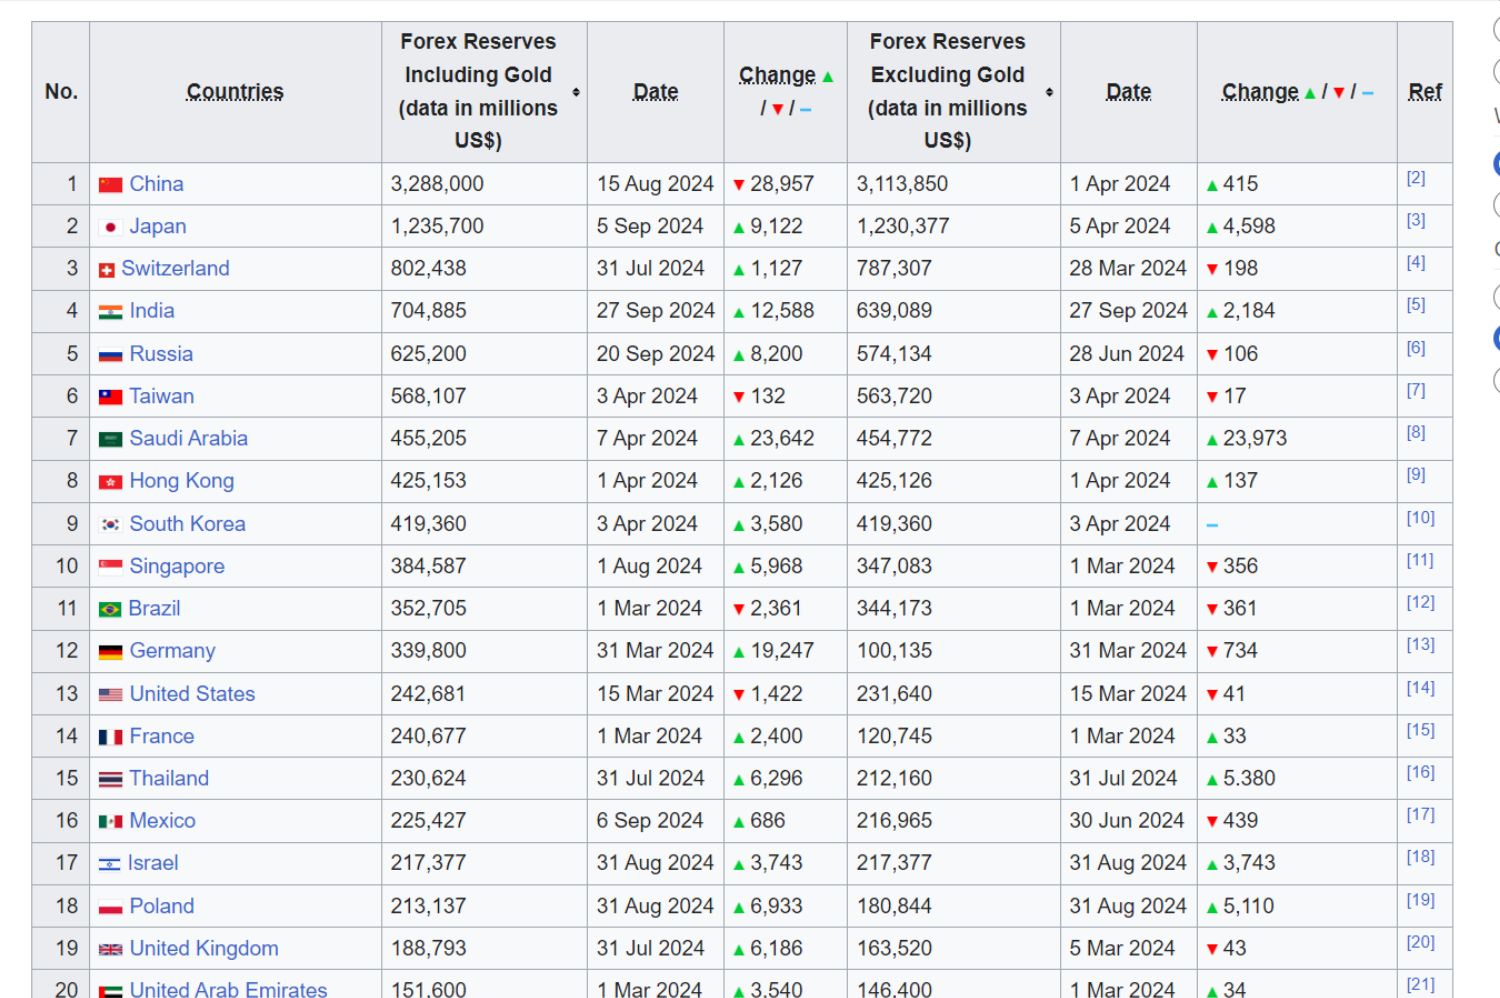The height and width of the screenshot is (998, 1500).
Task: Select the 100,135 Germany excluding gold cell
Action: [x=954, y=651]
